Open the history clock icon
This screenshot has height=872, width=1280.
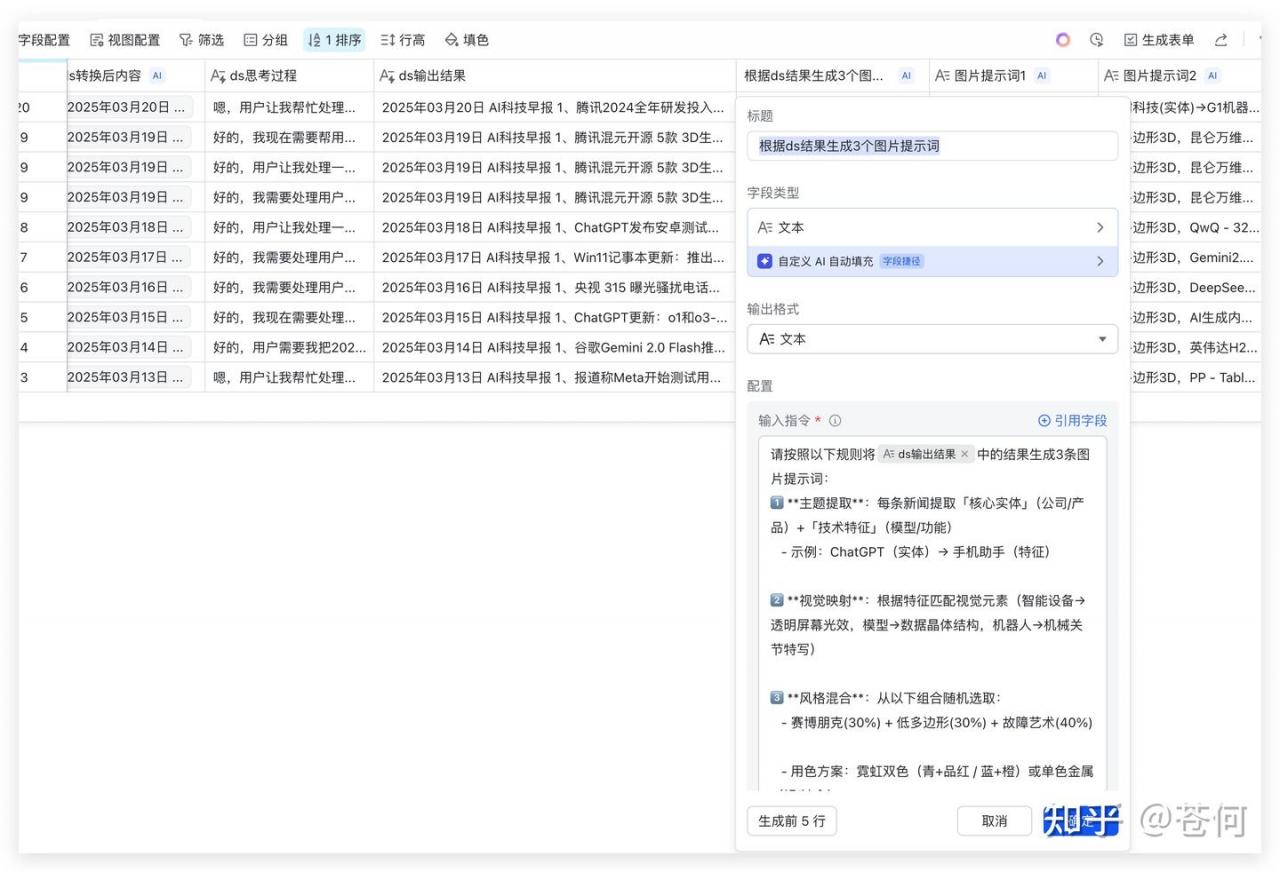pyautogui.click(x=1097, y=40)
